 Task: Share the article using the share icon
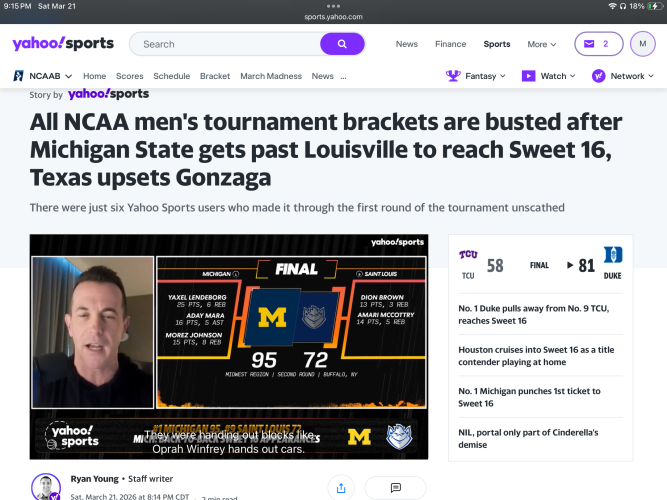[x=341, y=487]
